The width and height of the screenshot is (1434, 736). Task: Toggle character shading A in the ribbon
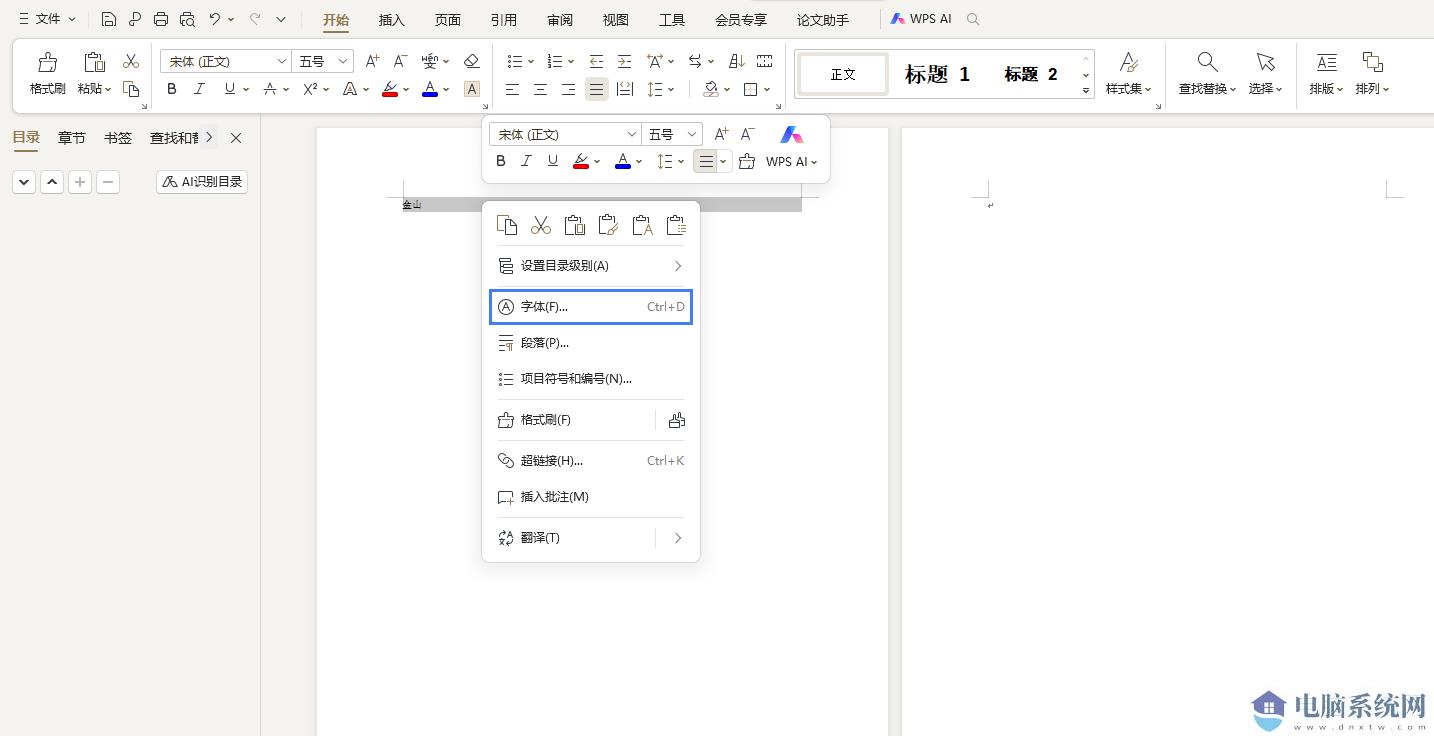[472, 89]
